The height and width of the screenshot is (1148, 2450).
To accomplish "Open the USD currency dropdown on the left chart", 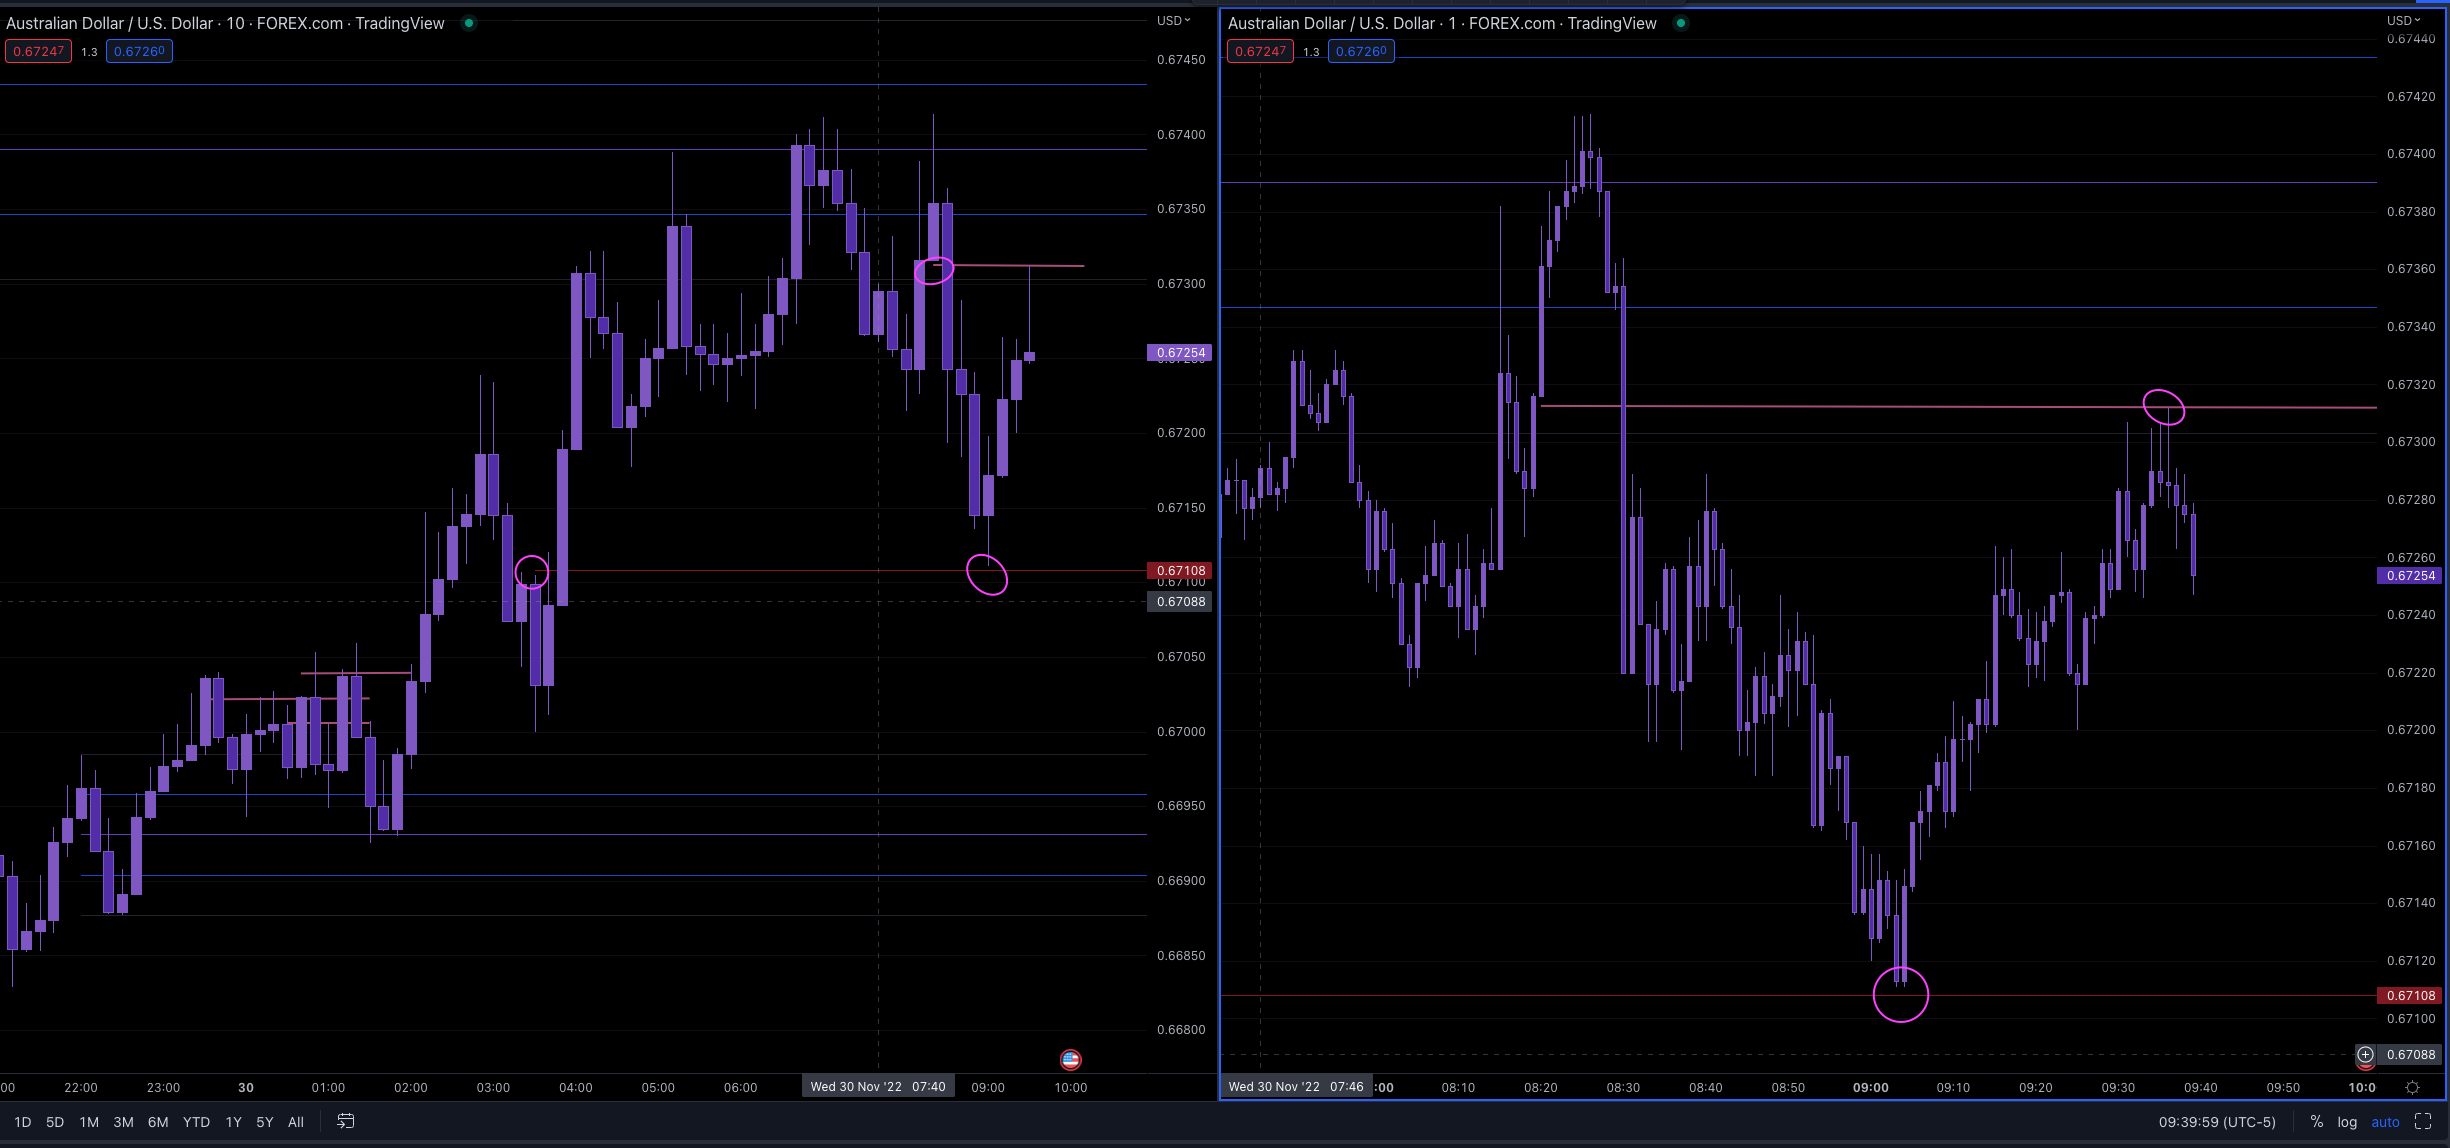I will tap(1172, 20).
